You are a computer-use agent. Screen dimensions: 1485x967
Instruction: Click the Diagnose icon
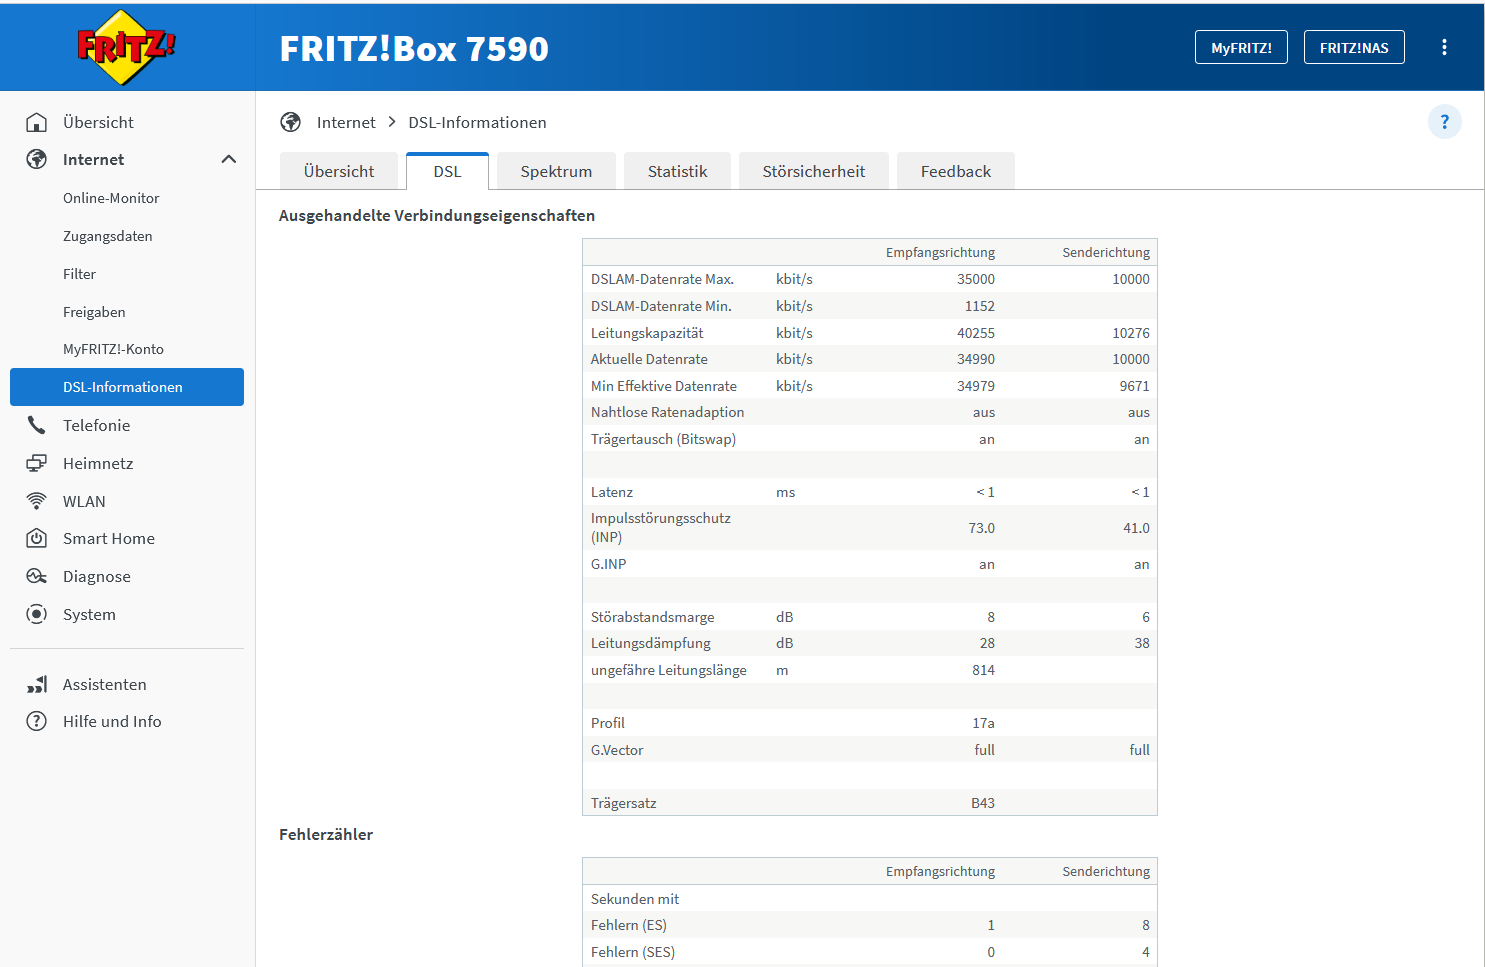point(37,576)
